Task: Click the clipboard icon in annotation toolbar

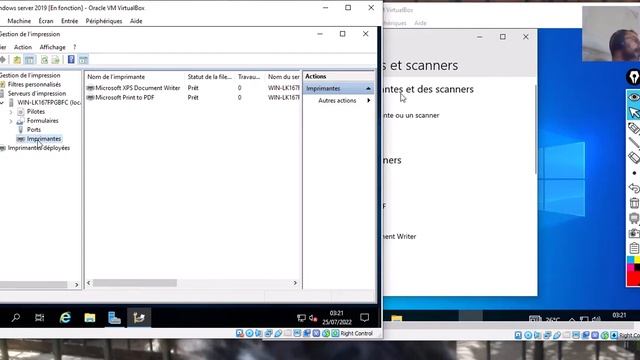Action: point(634,248)
